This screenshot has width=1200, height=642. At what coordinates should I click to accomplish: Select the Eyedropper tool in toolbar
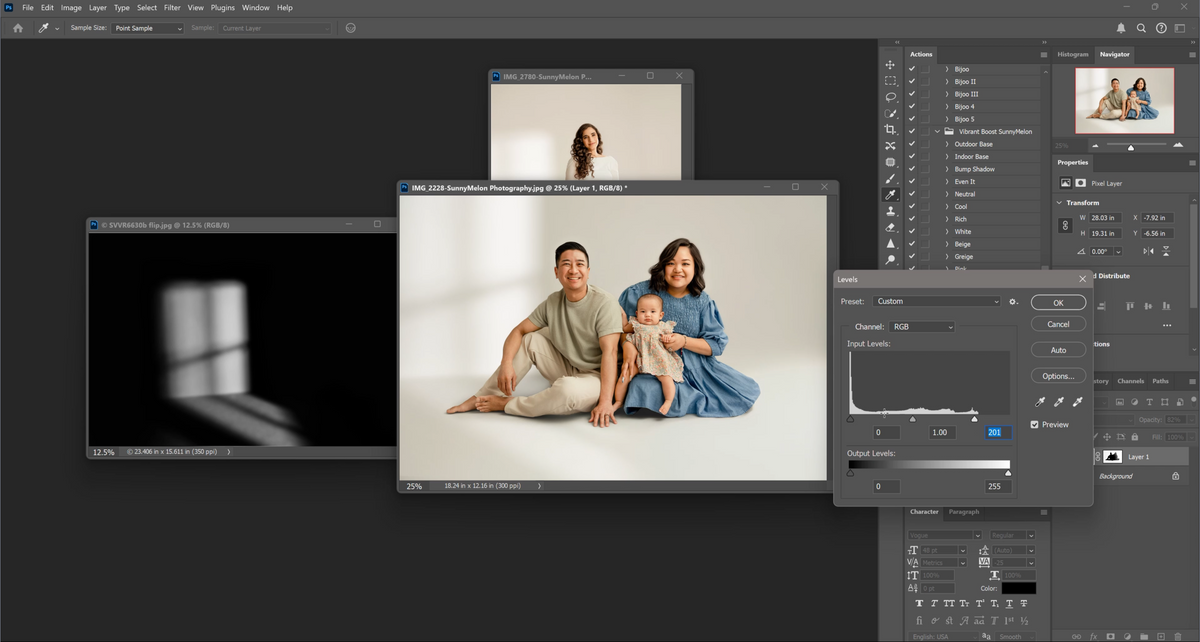click(x=890, y=195)
